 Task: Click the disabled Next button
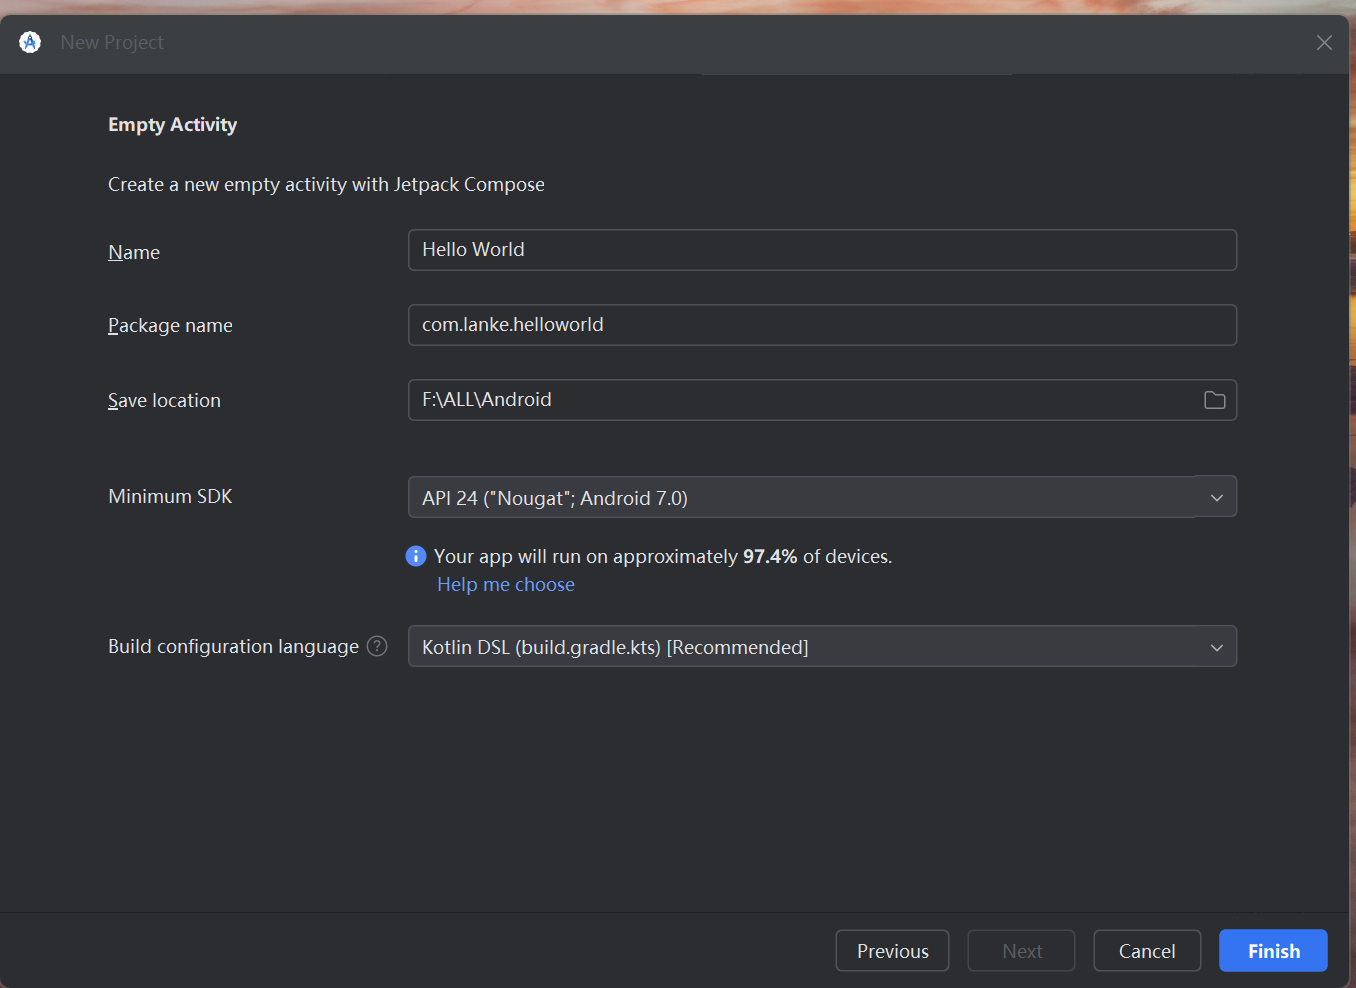tap(1021, 951)
